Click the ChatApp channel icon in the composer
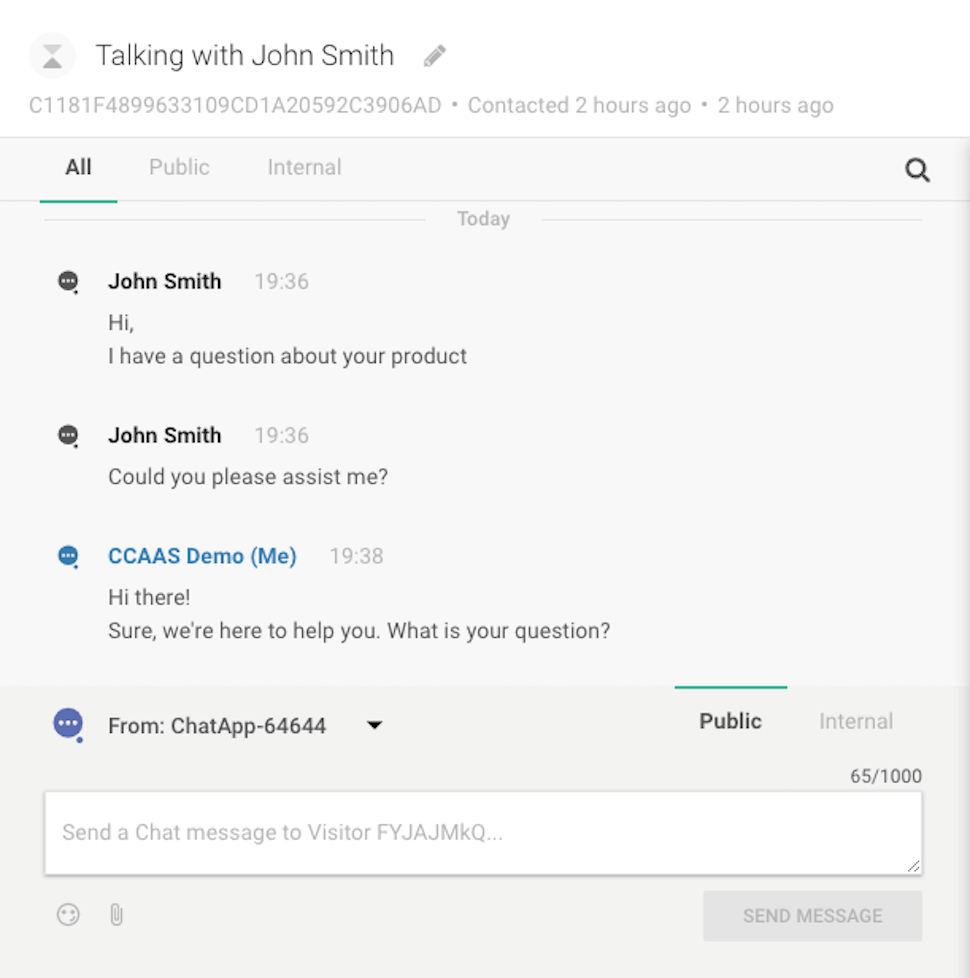 (x=68, y=724)
